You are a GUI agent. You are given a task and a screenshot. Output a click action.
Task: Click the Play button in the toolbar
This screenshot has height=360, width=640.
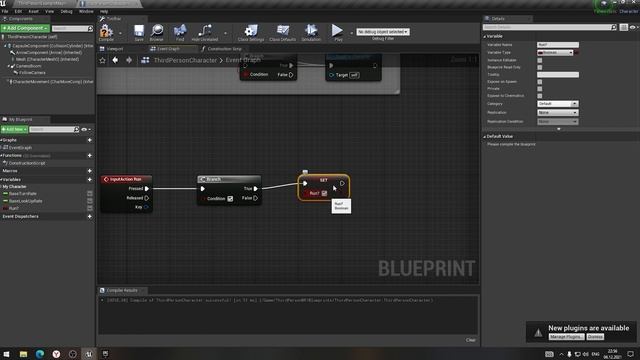click(x=337, y=32)
